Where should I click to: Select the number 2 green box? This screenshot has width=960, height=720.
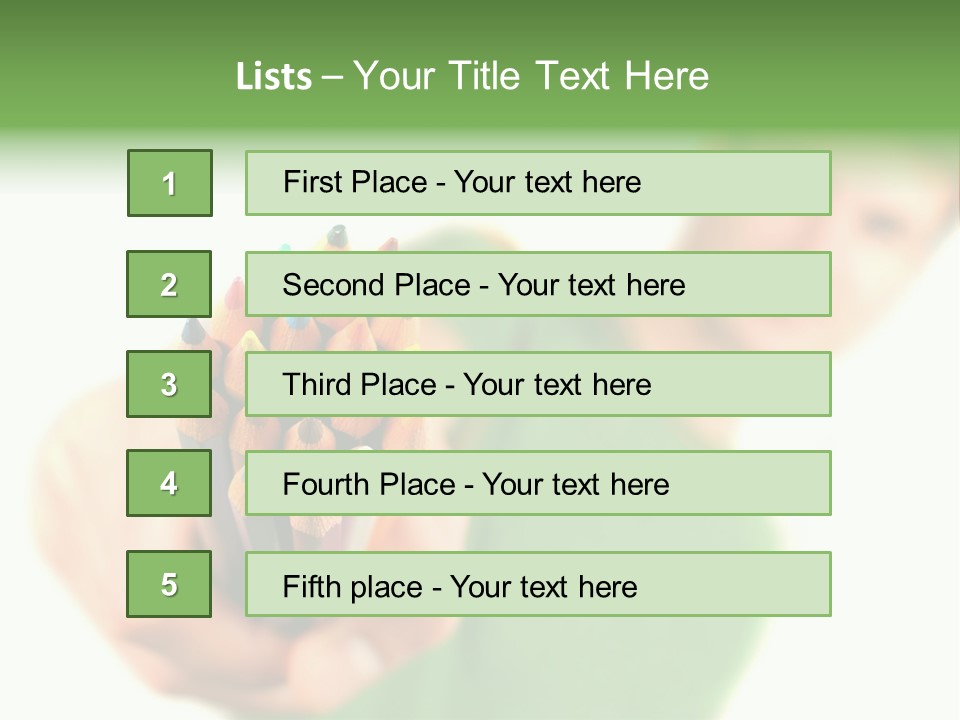tap(169, 284)
